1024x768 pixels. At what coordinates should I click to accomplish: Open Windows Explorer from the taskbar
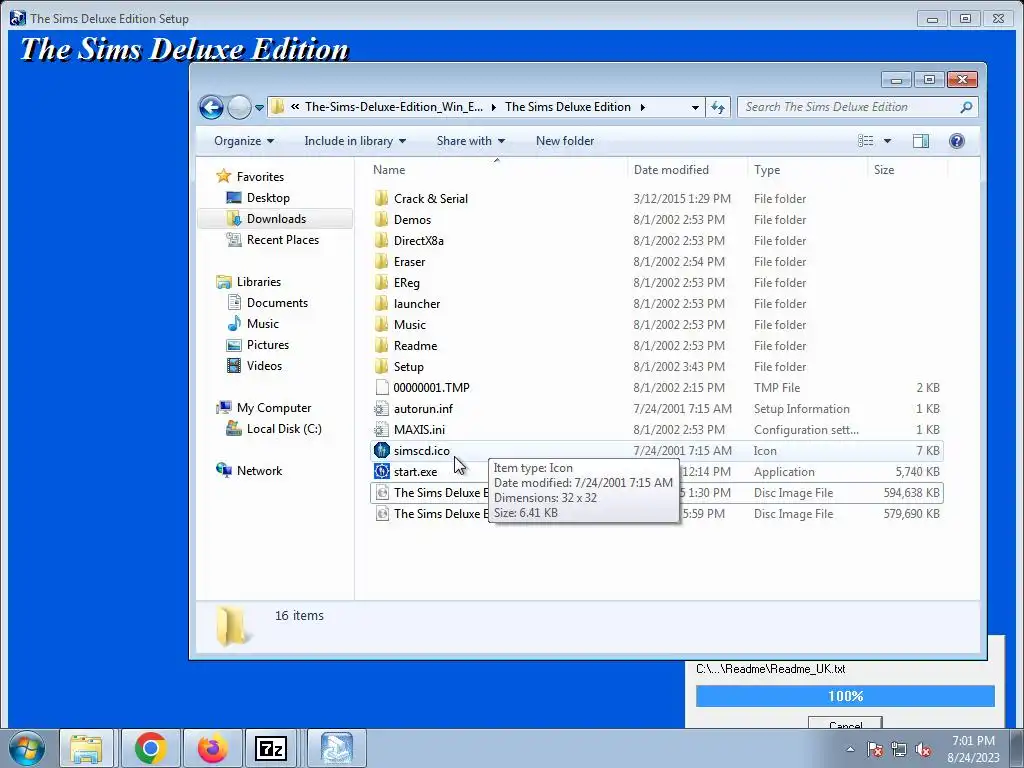[86, 748]
